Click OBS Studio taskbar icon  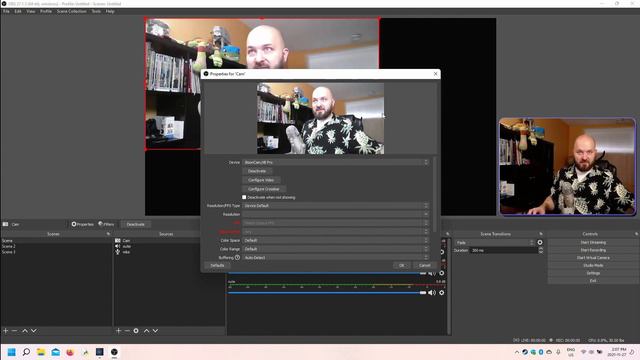[x=114, y=352]
